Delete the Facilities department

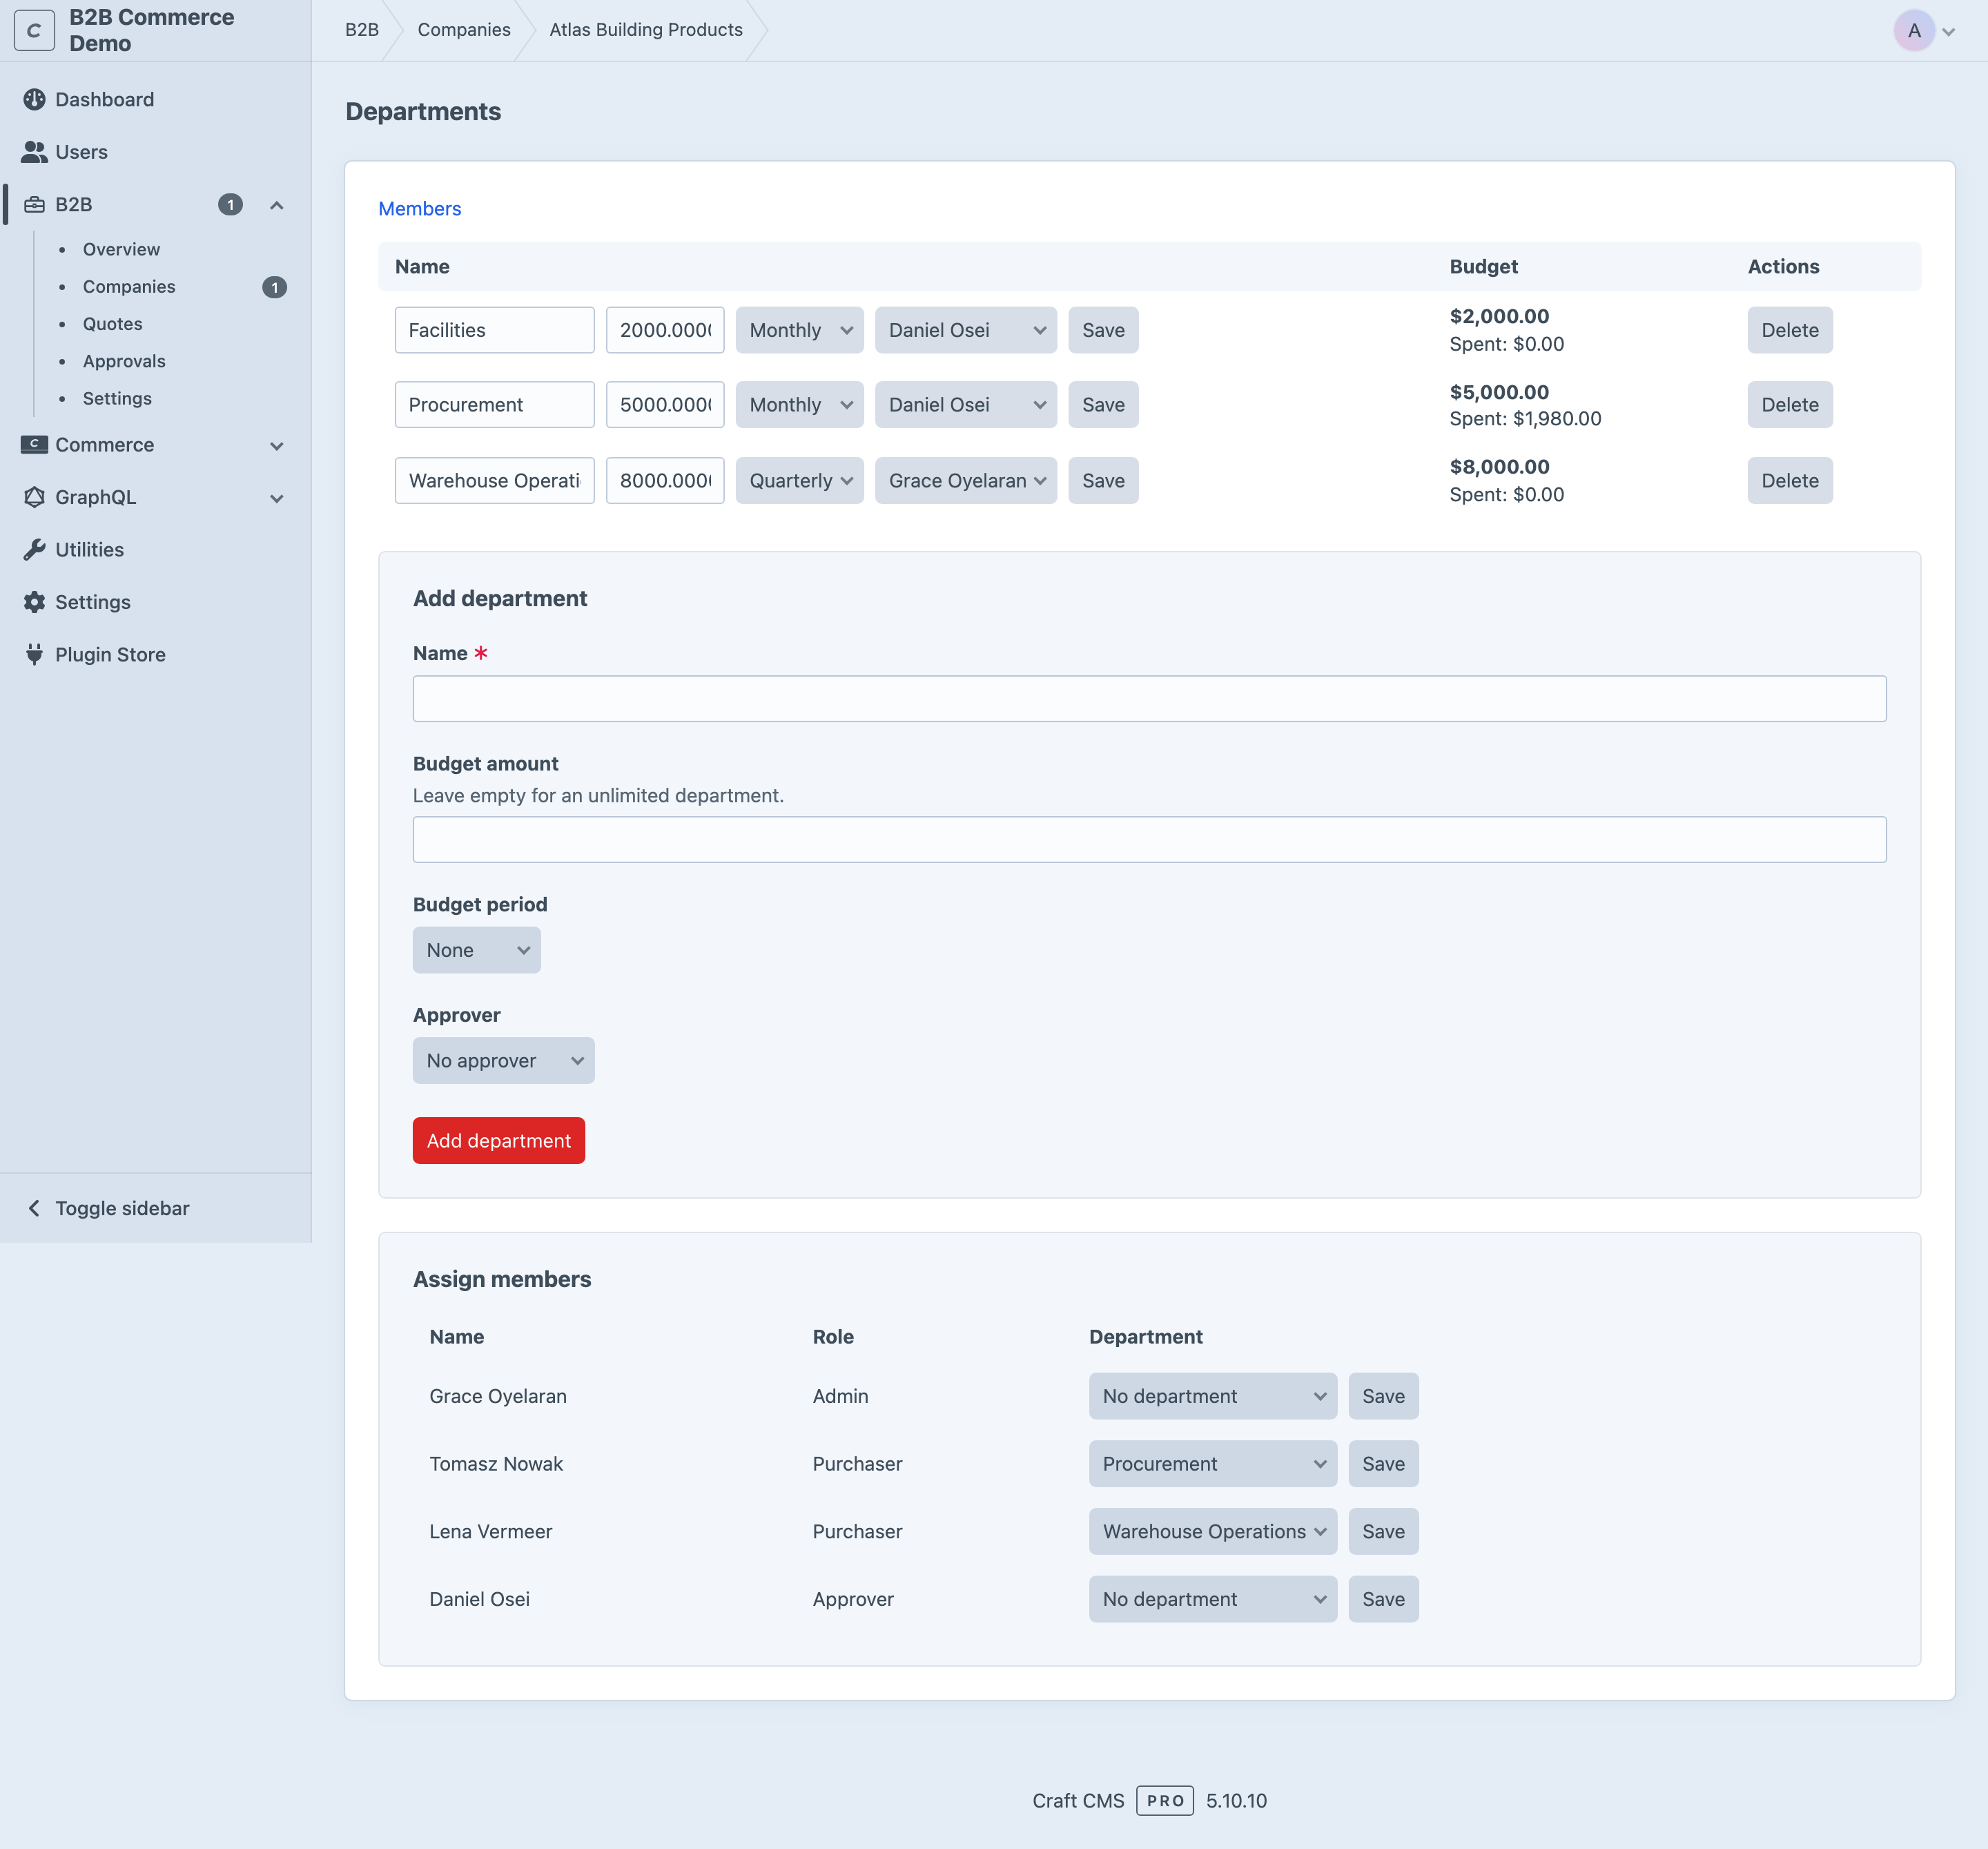coord(1789,330)
